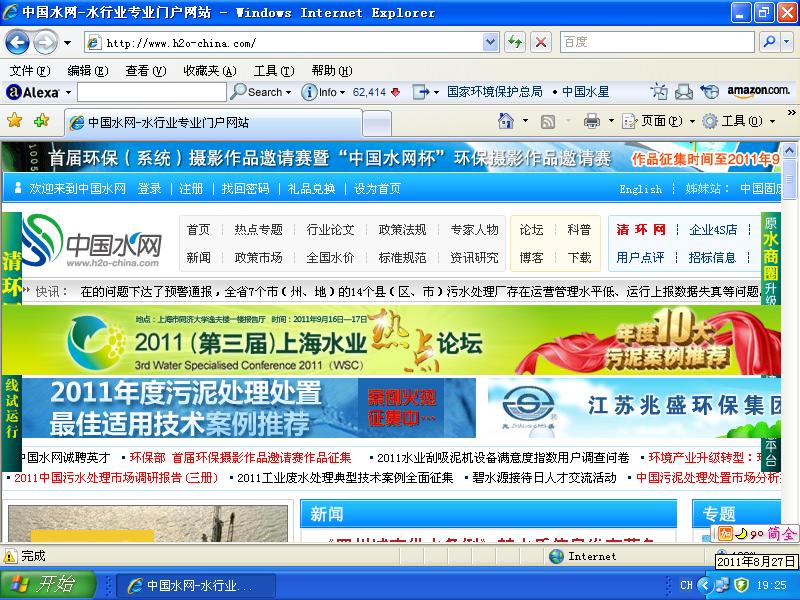800x600 pixels.
Task: Click the Alexa toolbar logo
Action: (33, 92)
